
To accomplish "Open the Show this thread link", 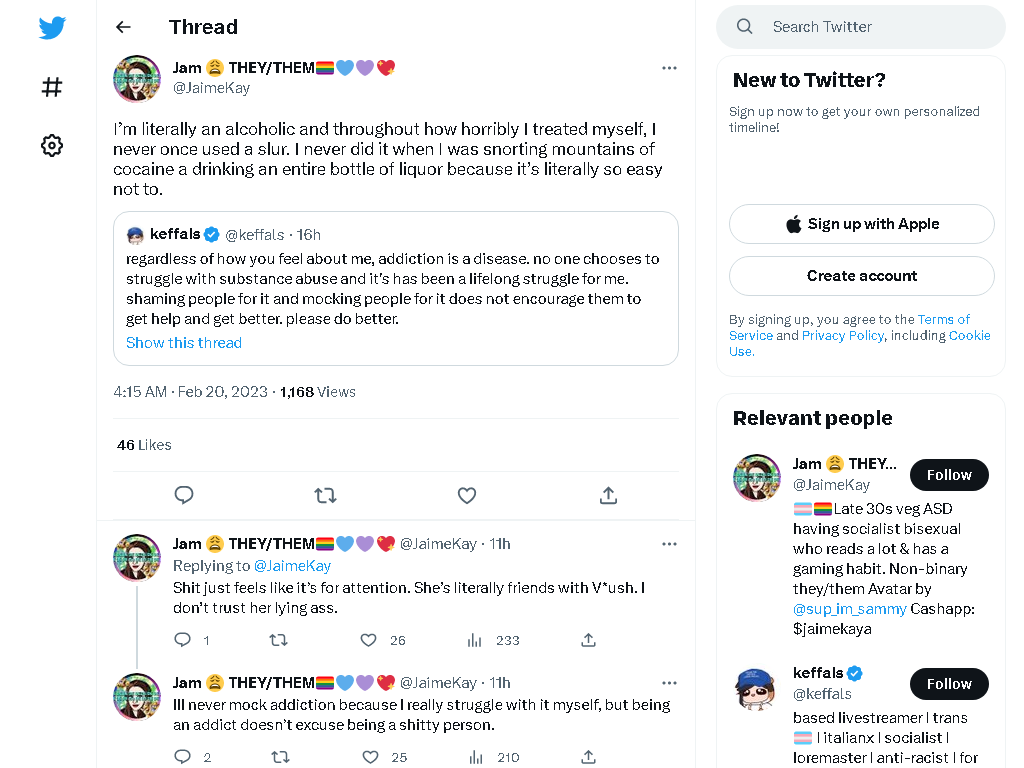I will pyautogui.click(x=184, y=343).
